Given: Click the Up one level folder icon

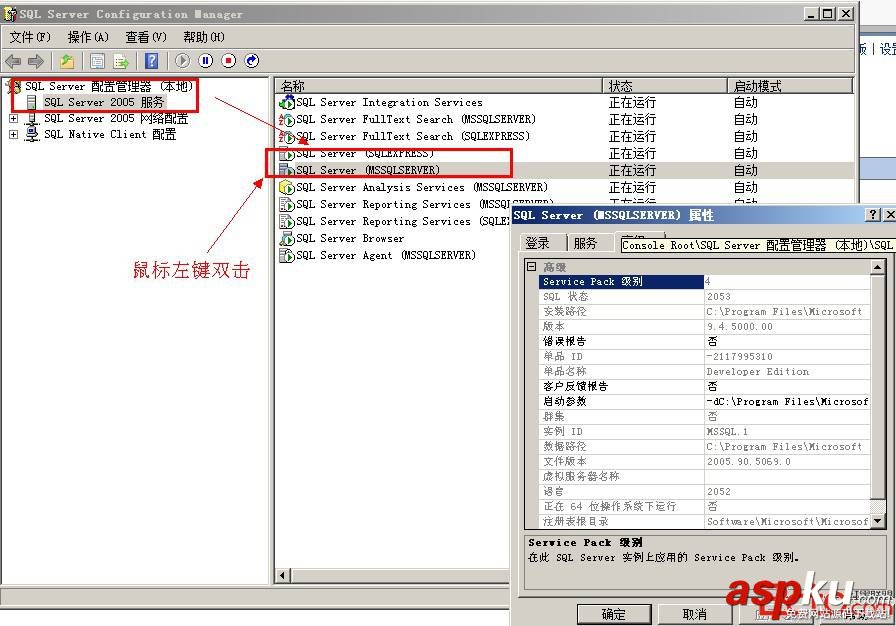Looking at the screenshot, I should pos(67,61).
